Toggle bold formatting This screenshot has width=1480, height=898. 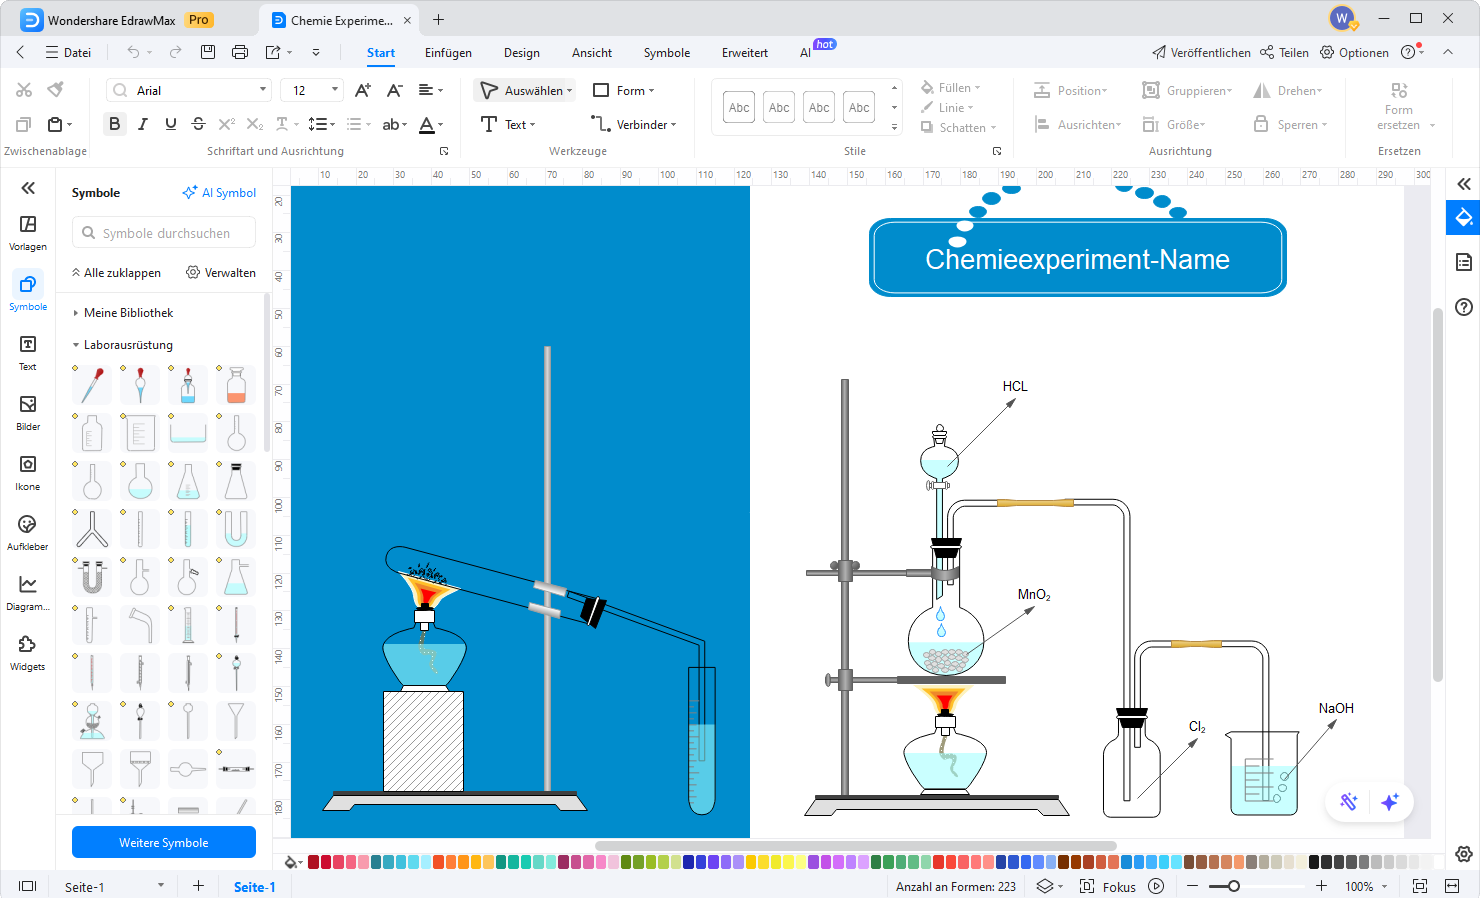point(114,124)
